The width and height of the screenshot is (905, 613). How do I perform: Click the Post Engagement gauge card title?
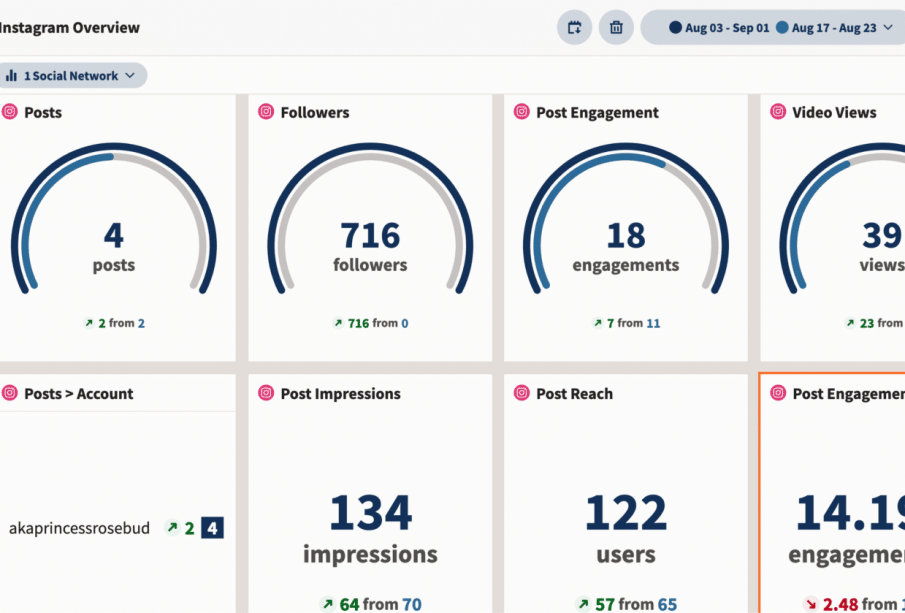click(597, 113)
